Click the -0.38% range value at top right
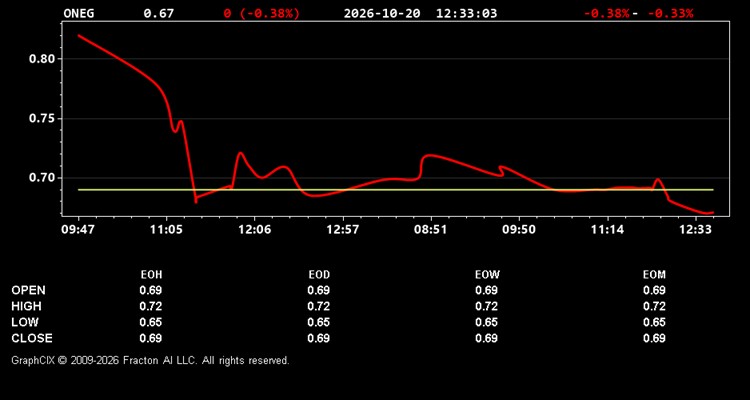 pos(607,13)
